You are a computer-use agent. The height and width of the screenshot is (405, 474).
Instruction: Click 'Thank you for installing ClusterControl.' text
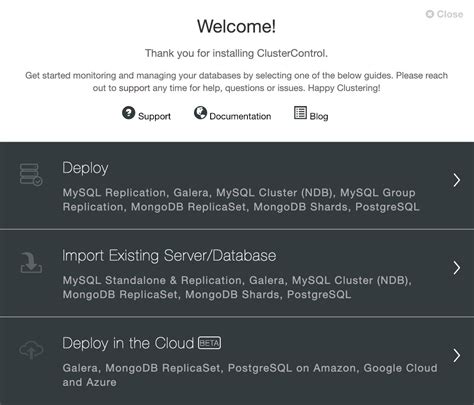[x=236, y=53]
